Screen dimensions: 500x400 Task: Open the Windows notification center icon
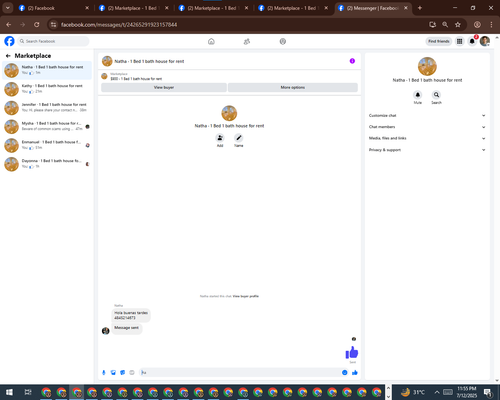(488, 392)
